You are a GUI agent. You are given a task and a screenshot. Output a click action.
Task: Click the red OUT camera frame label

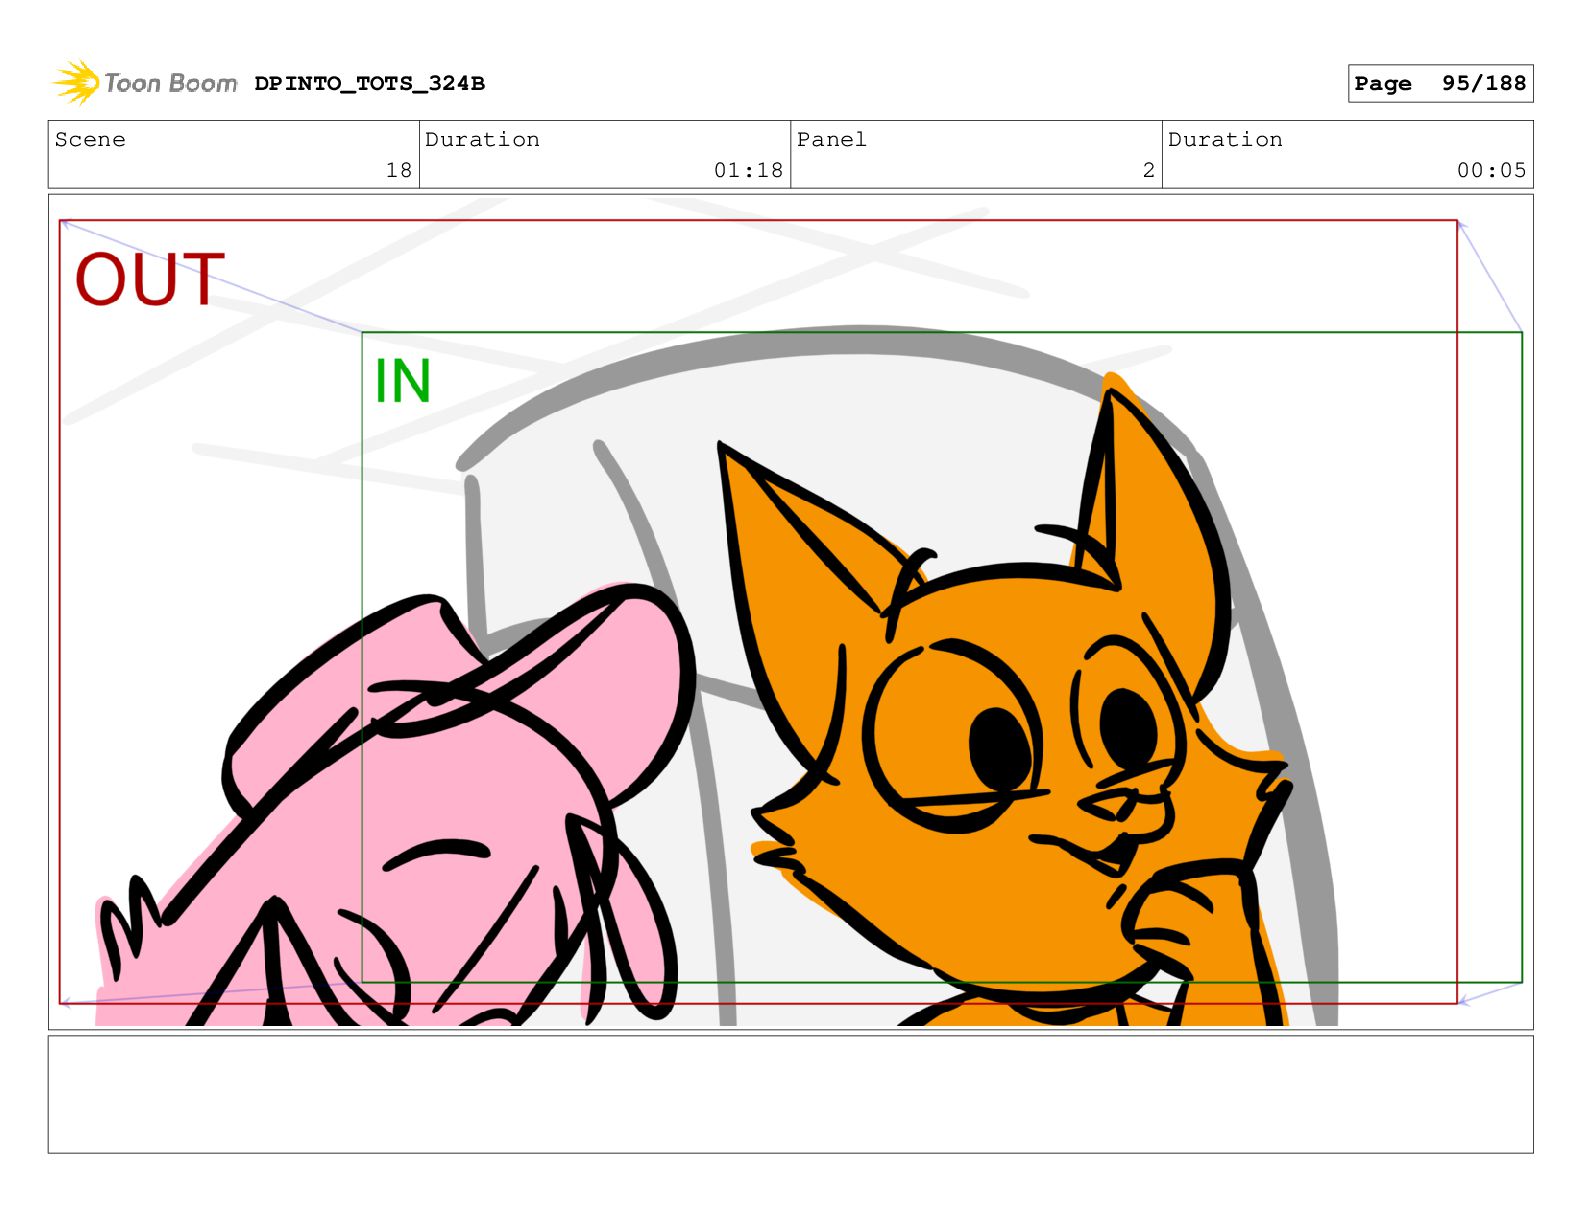[x=150, y=279]
